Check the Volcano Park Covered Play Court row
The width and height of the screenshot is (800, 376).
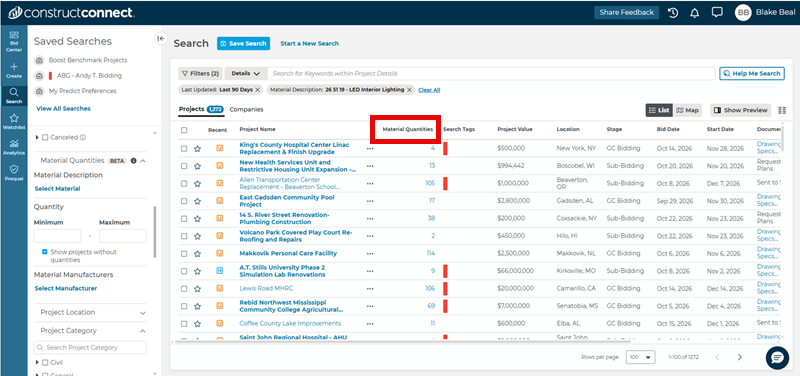point(184,236)
